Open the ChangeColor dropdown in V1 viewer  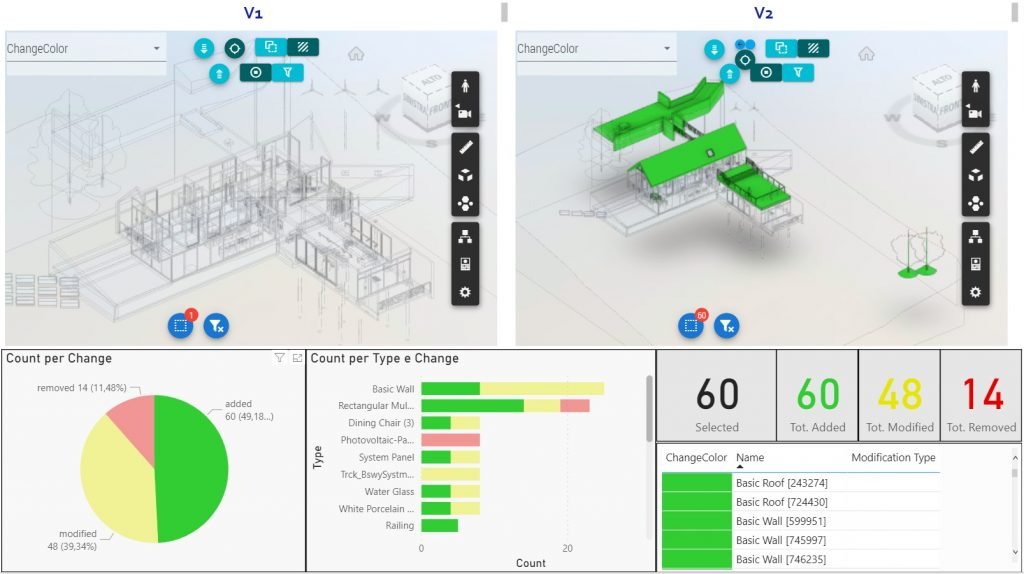pyautogui.click(x=86, y=48)
